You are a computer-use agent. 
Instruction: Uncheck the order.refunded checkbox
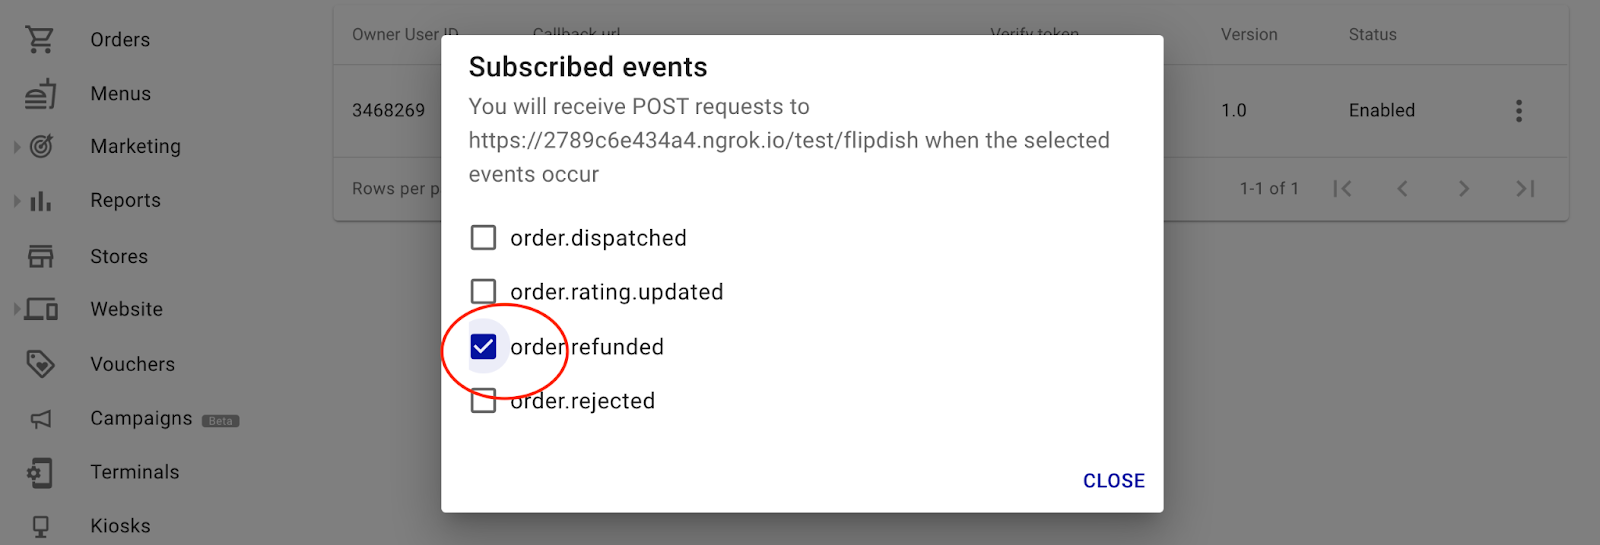coord(483,347)
